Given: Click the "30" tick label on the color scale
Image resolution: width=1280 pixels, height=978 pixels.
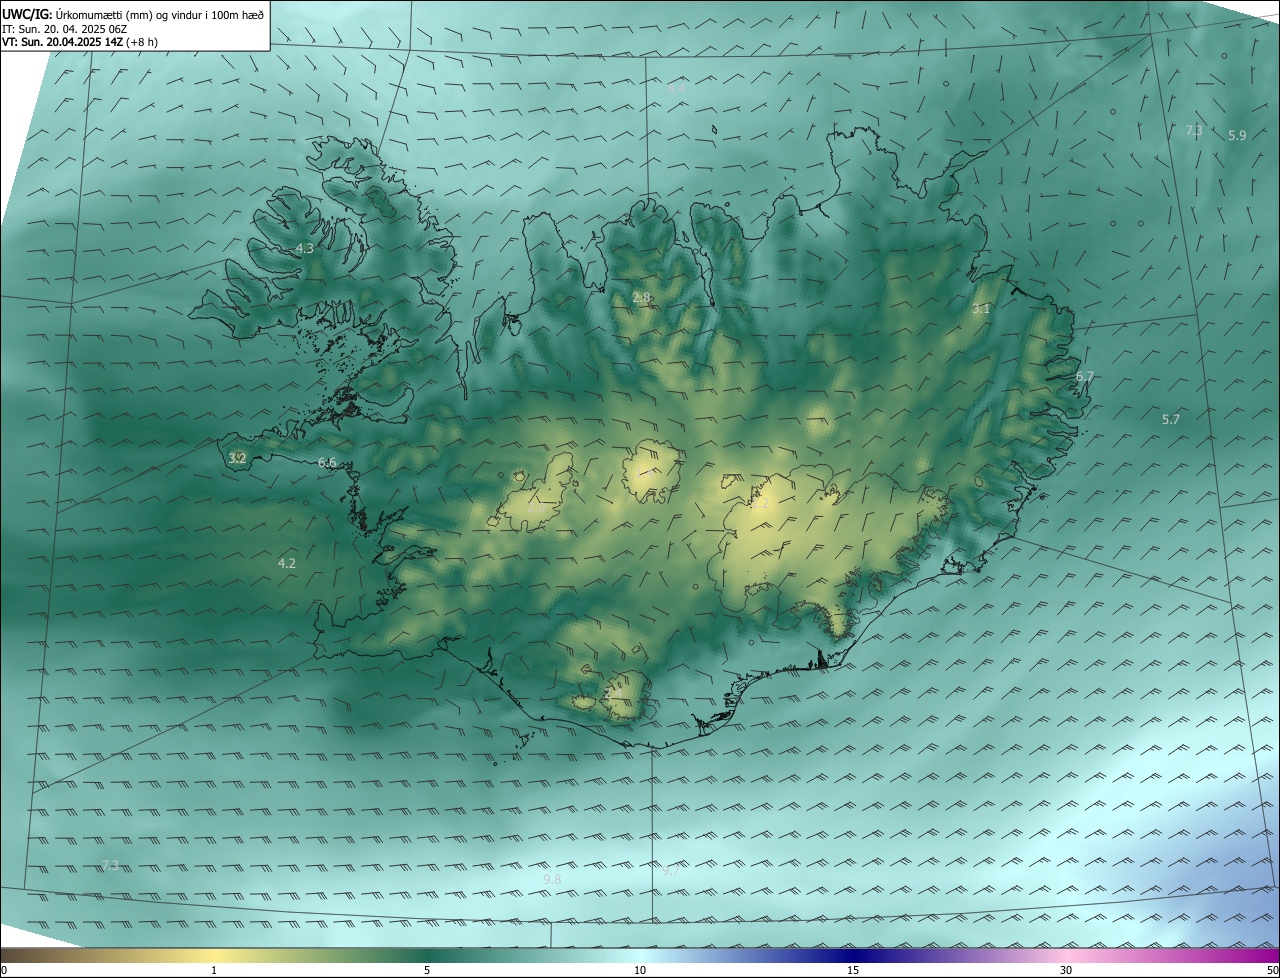Looking at the screenshot, I should coord(1066,970).
